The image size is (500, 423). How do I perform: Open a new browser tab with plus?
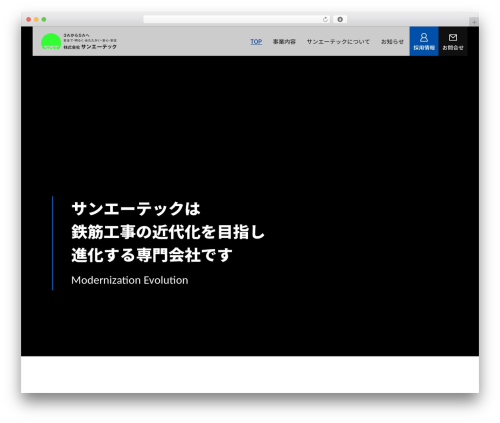(x=474, y=22)
